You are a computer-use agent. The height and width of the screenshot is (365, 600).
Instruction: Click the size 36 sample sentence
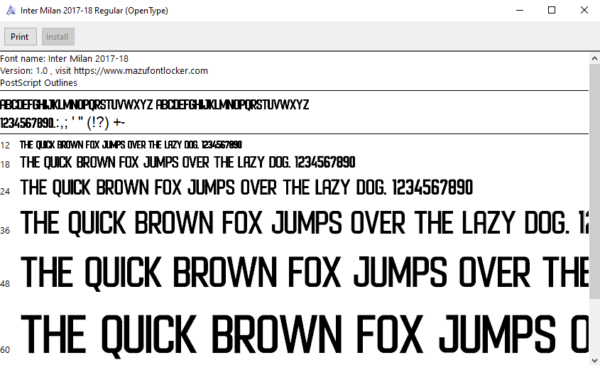click(x=304, y=223)
